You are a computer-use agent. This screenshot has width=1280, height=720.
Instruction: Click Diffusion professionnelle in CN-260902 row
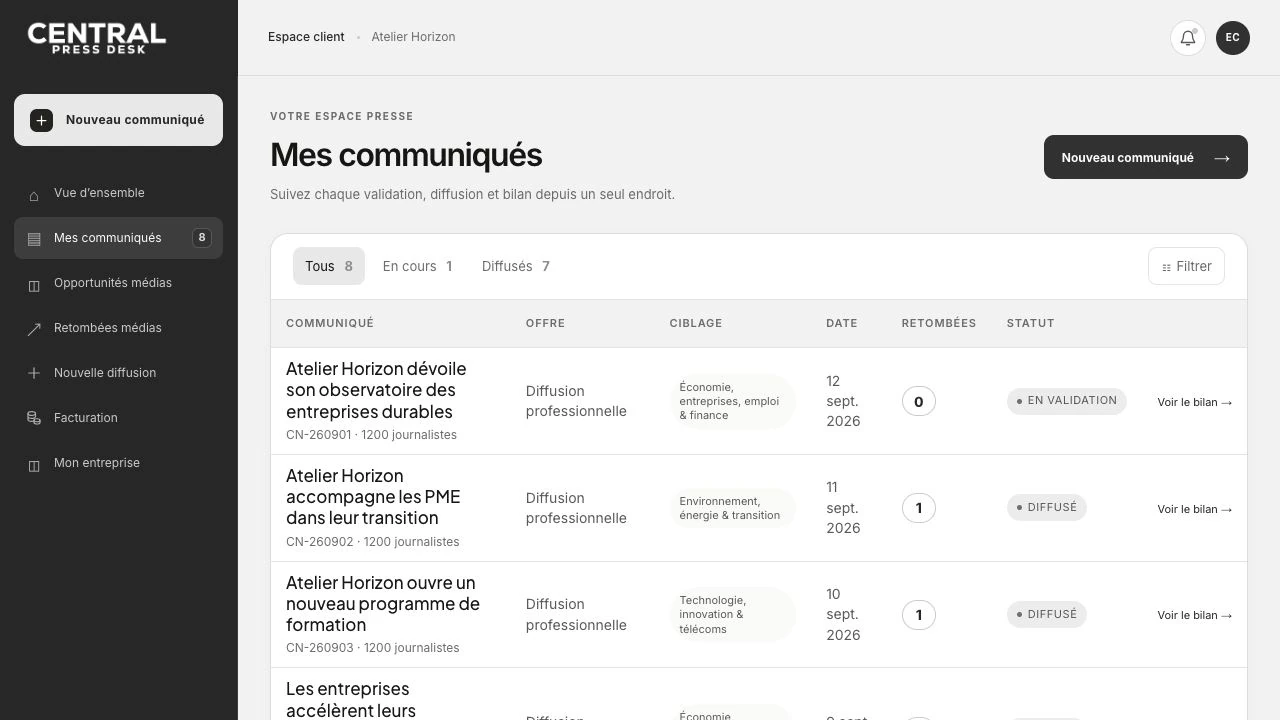(x=576, y=508)
